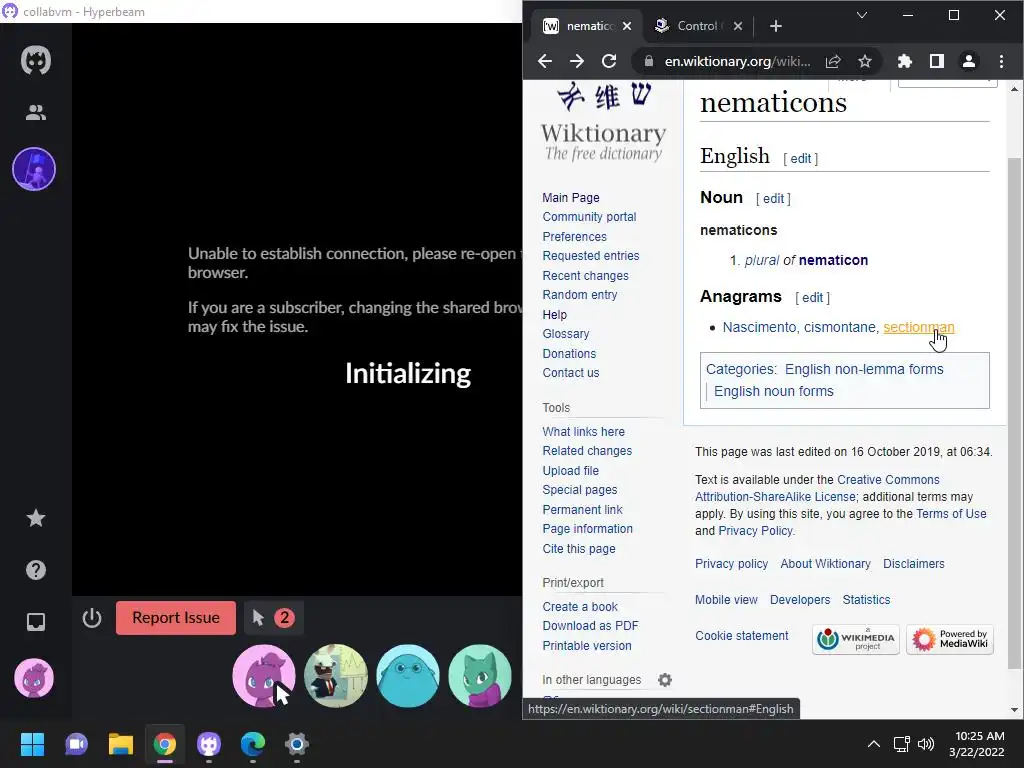1024x768 pixels.
Task: Select the purple room avatar in sidebar
Action: [x=34, y=169]
